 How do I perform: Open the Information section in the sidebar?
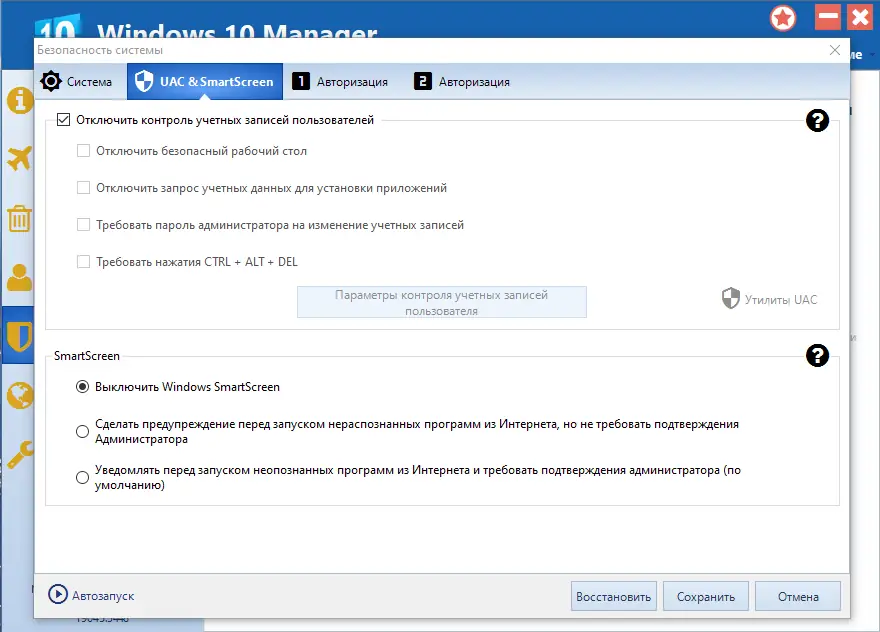(18, 100)
